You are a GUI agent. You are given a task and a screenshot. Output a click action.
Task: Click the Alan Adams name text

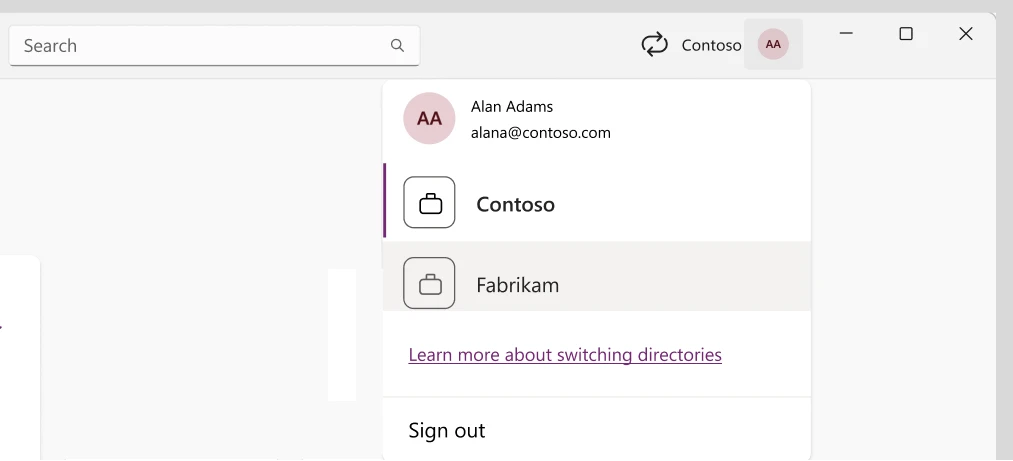(x=512, y=106)
